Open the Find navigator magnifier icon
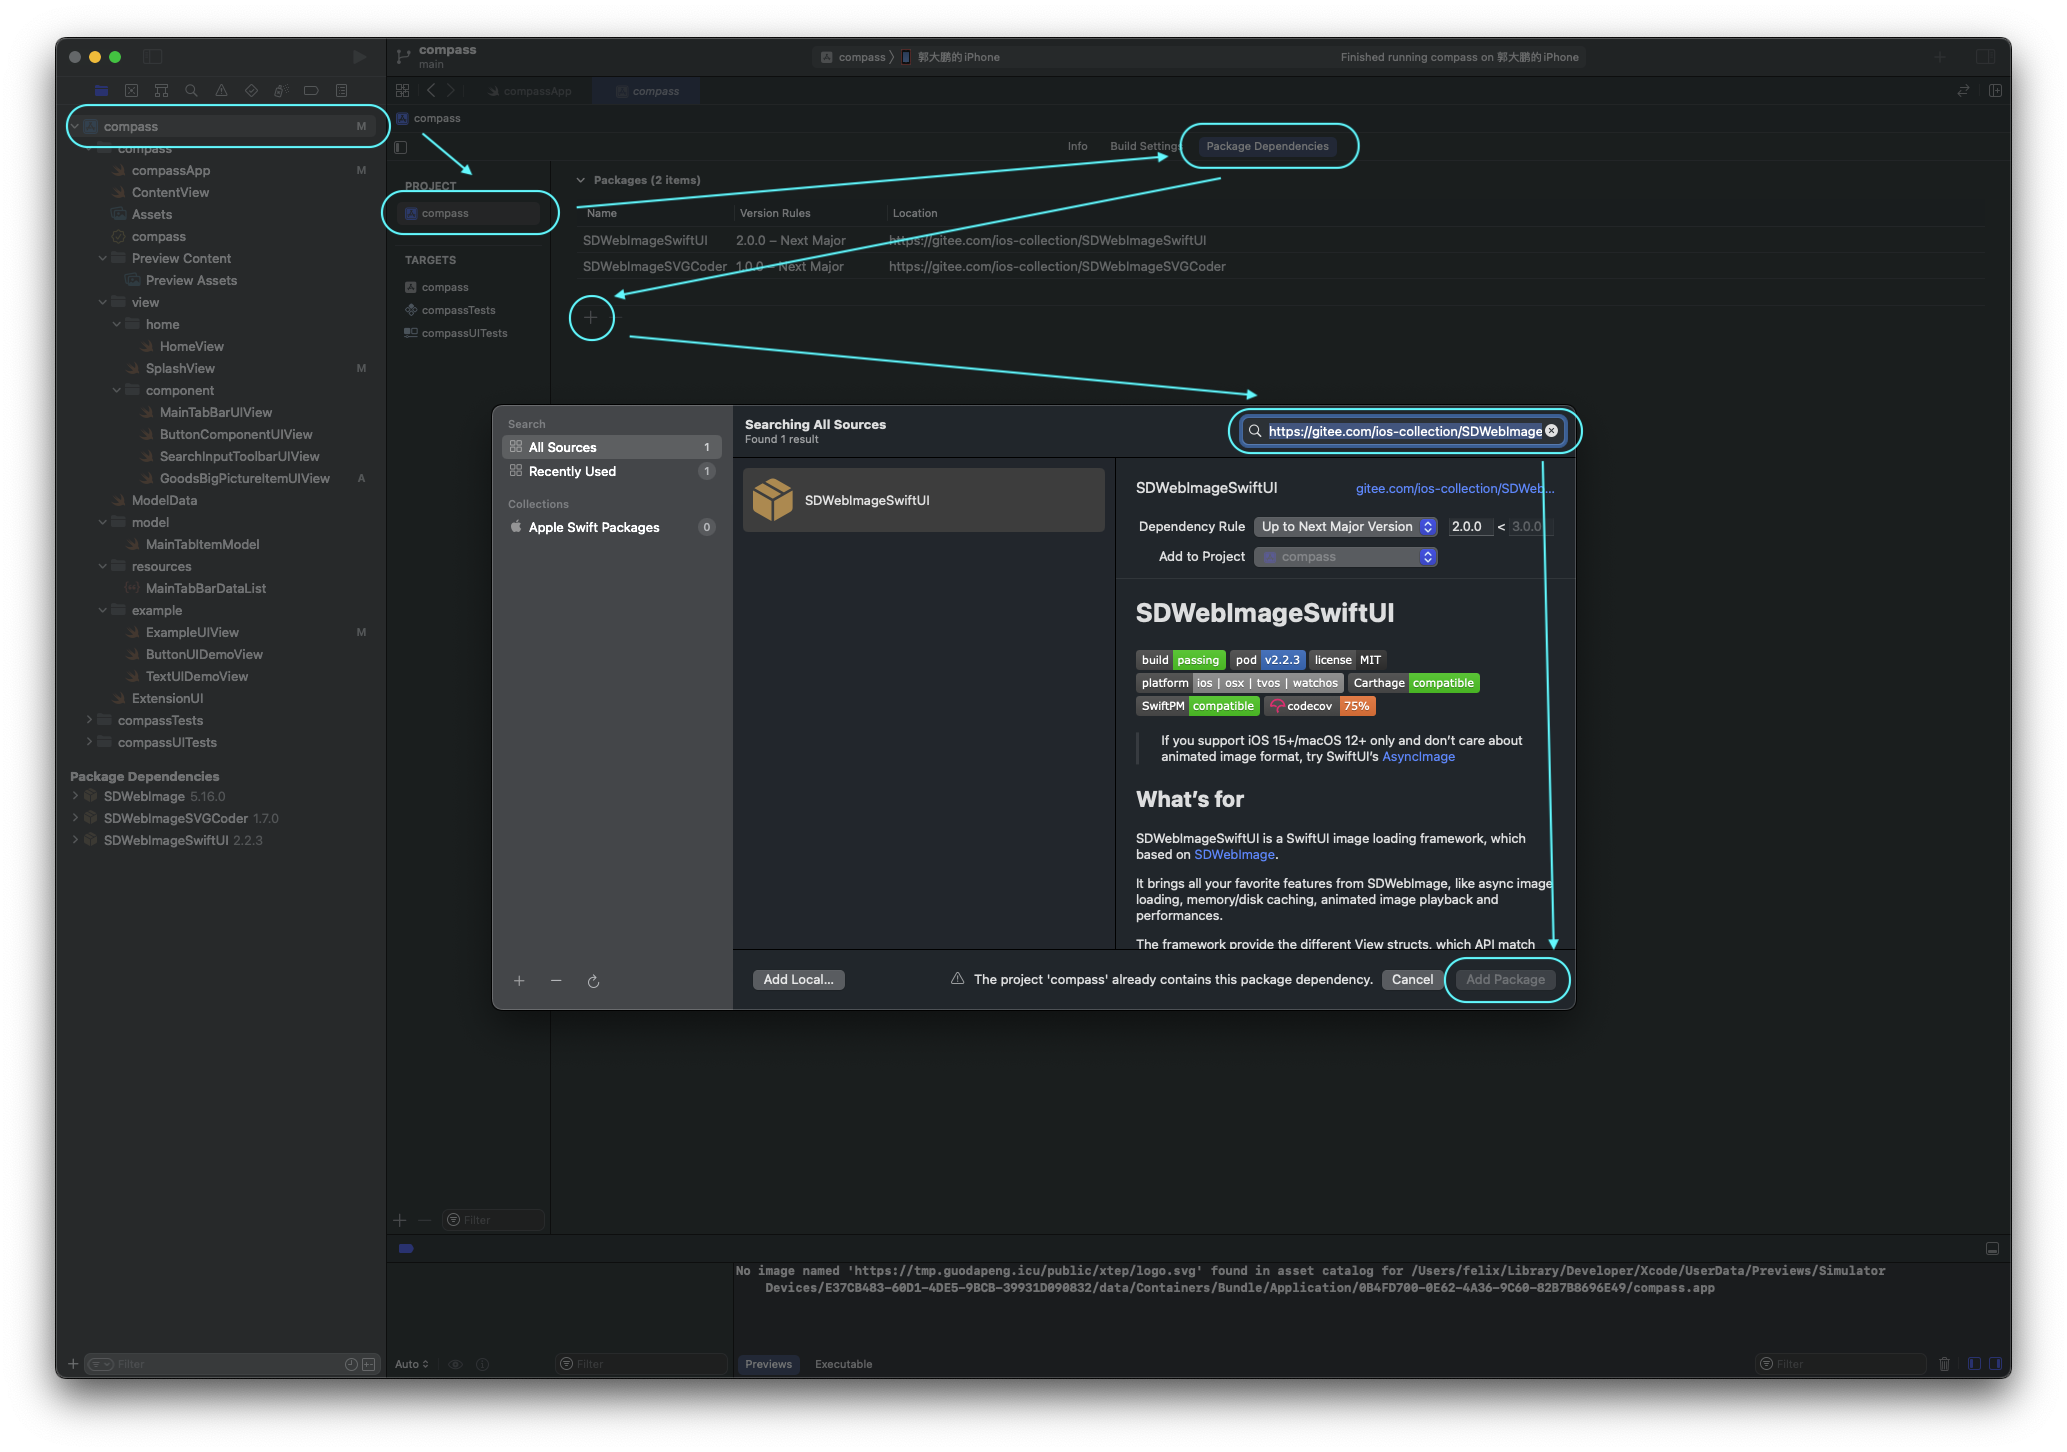Screen dimensions: 2067x1452 click(x=191, y=91)
